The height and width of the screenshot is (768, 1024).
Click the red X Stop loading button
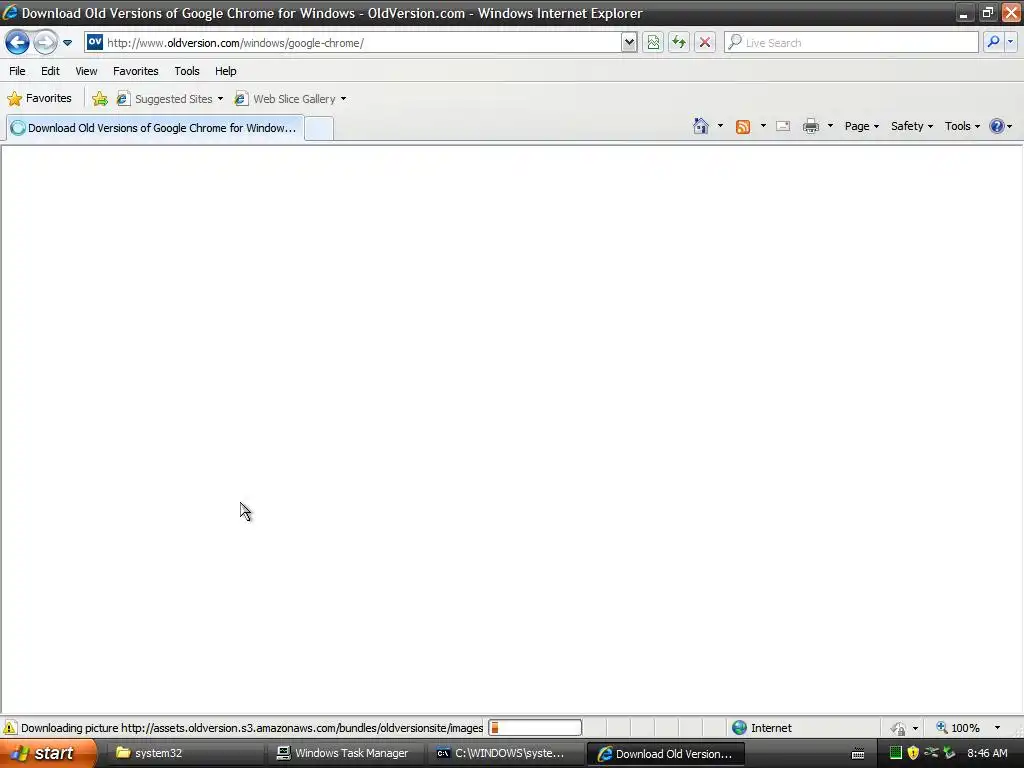(705, 42)
